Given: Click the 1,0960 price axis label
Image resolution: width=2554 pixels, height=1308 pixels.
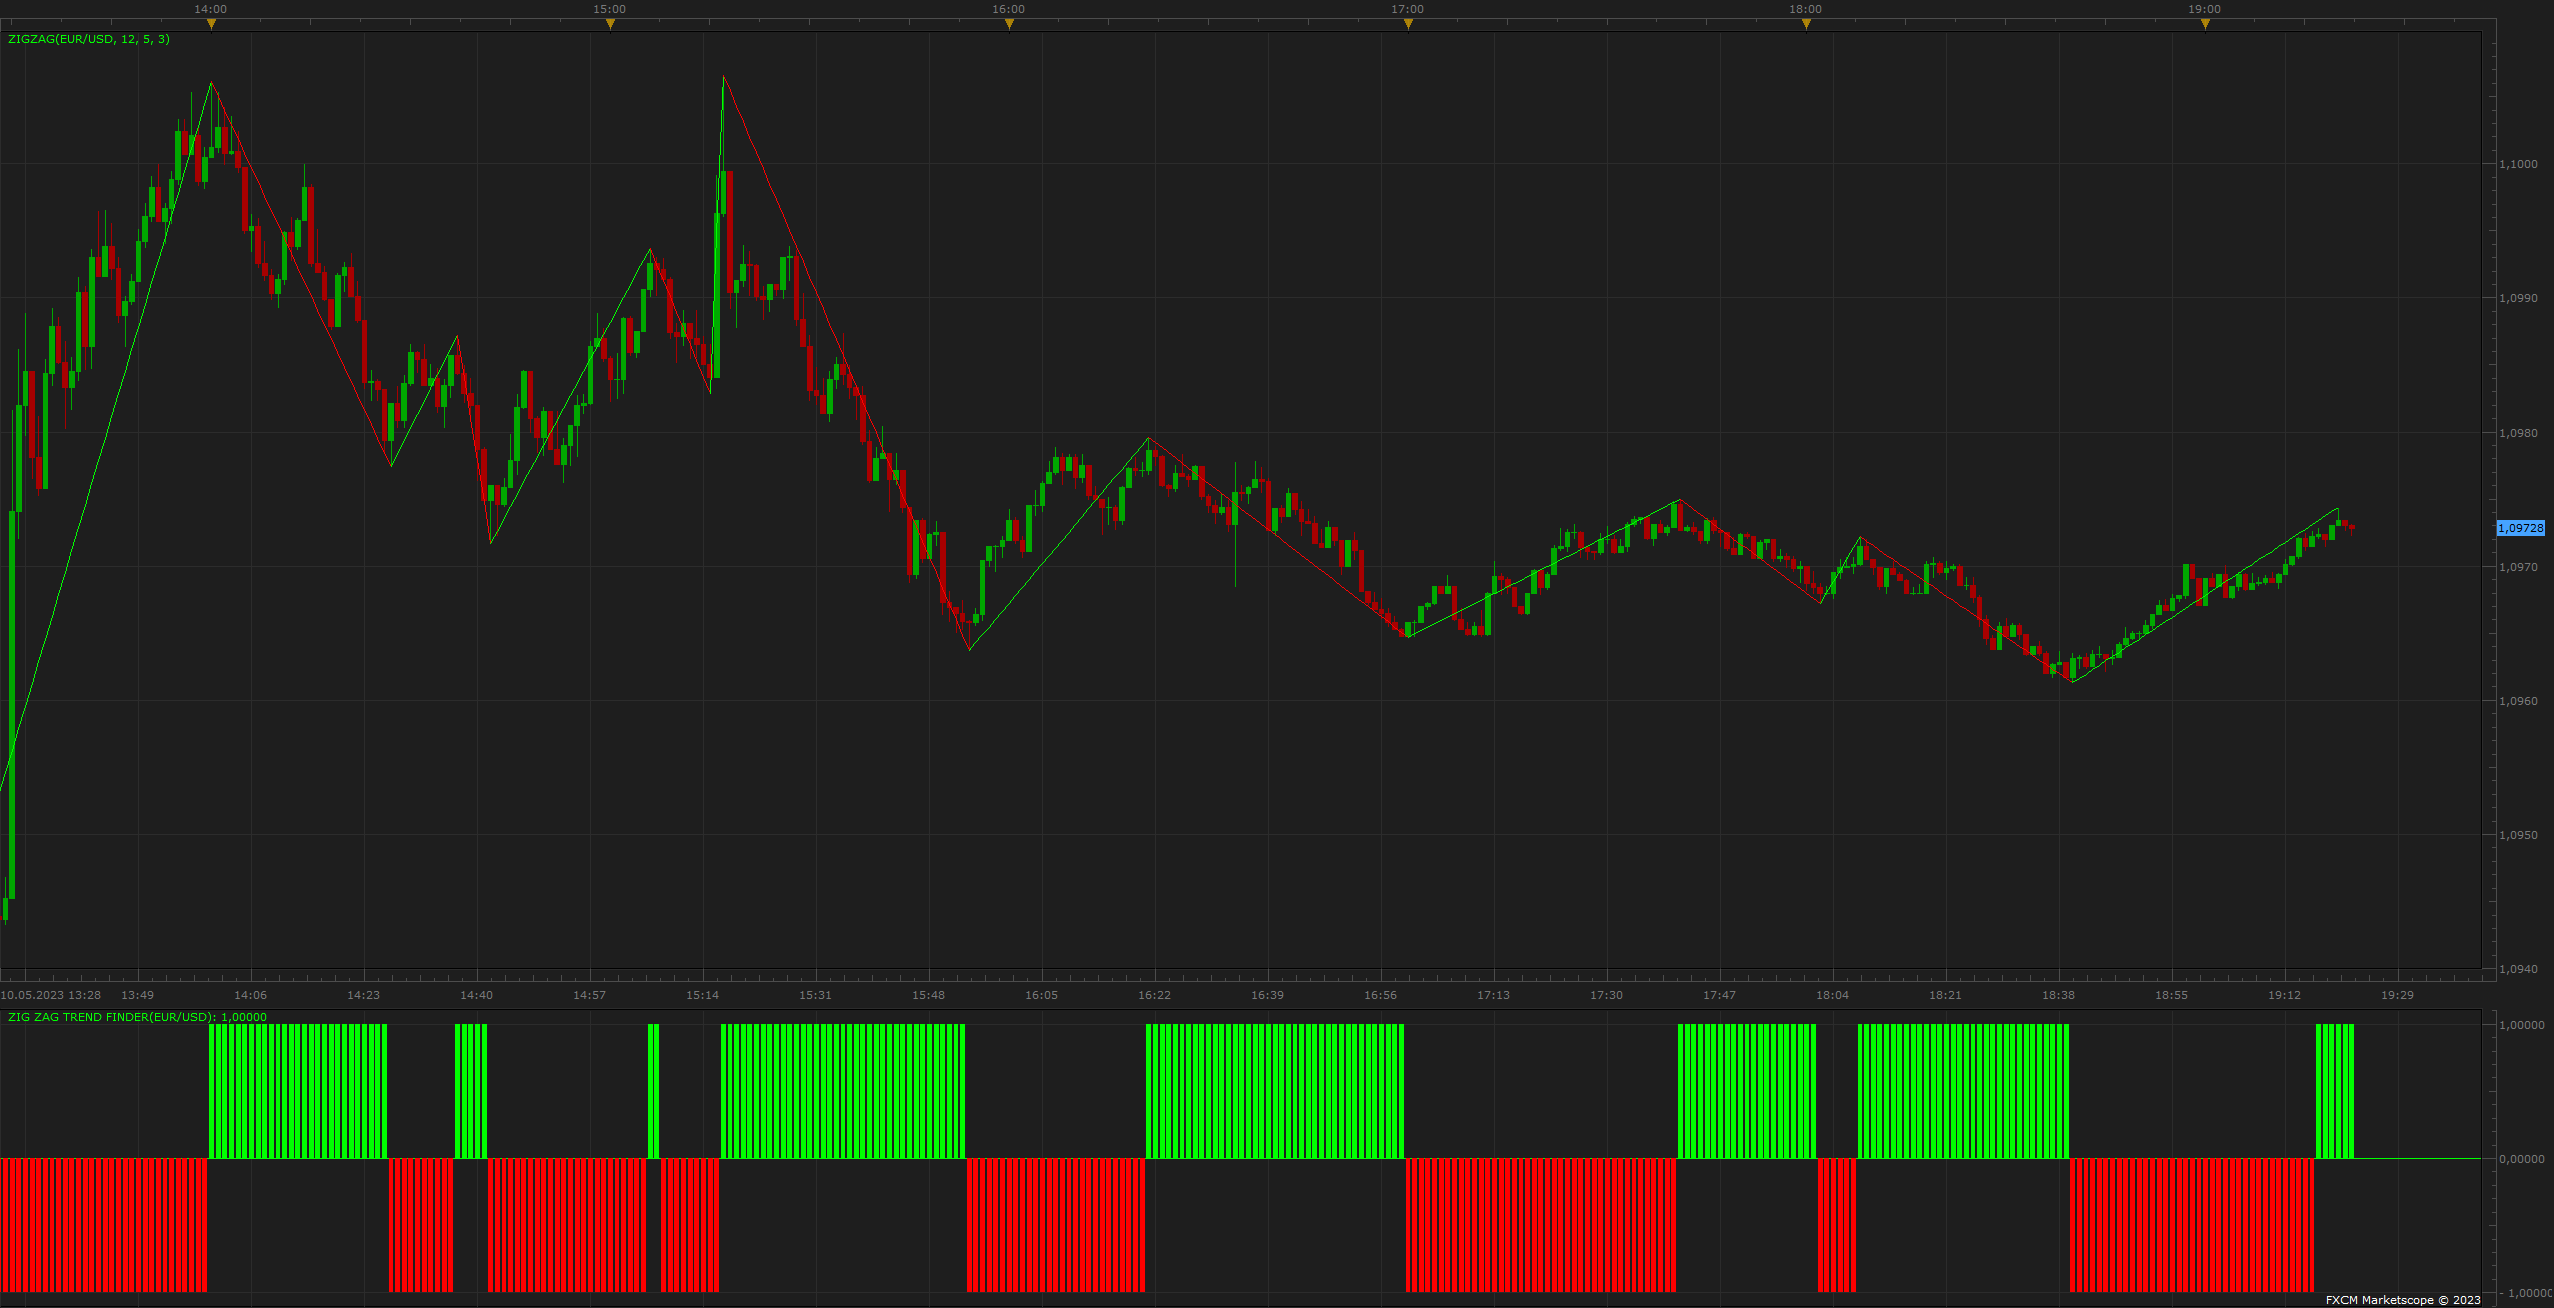Looking at the screenshot, I should pos(2518,701).
